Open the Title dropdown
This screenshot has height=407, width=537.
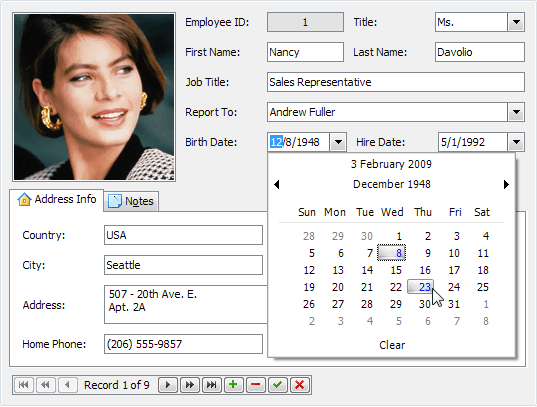point(516,22)
